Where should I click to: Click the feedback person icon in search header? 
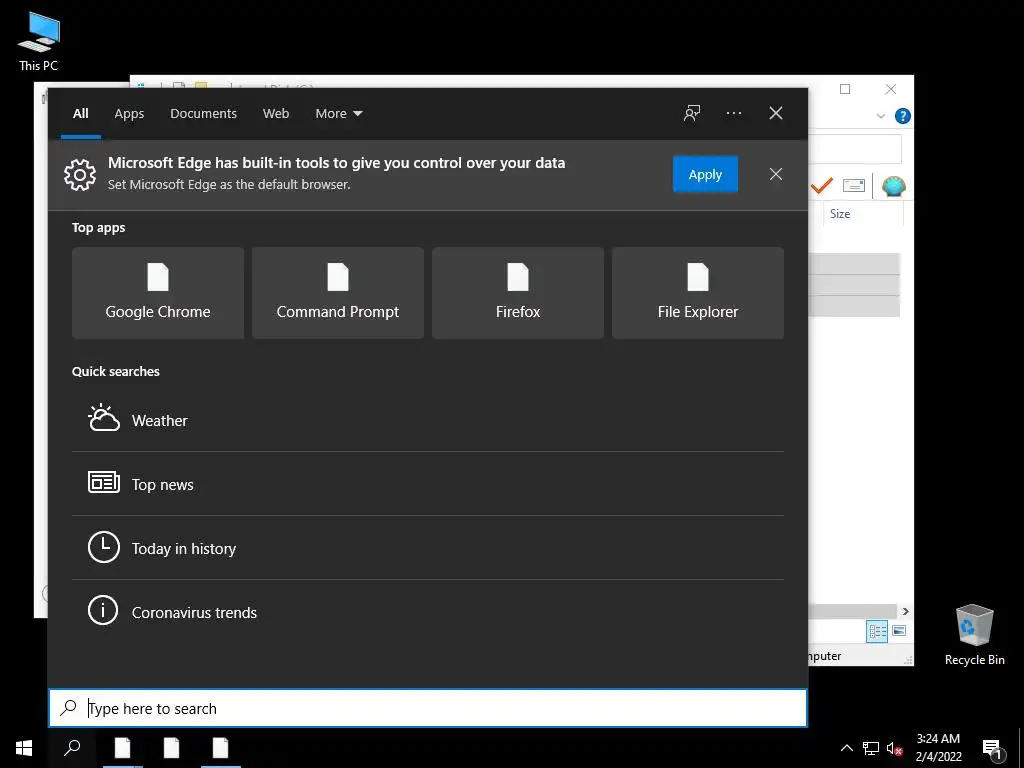coord(692,113)
